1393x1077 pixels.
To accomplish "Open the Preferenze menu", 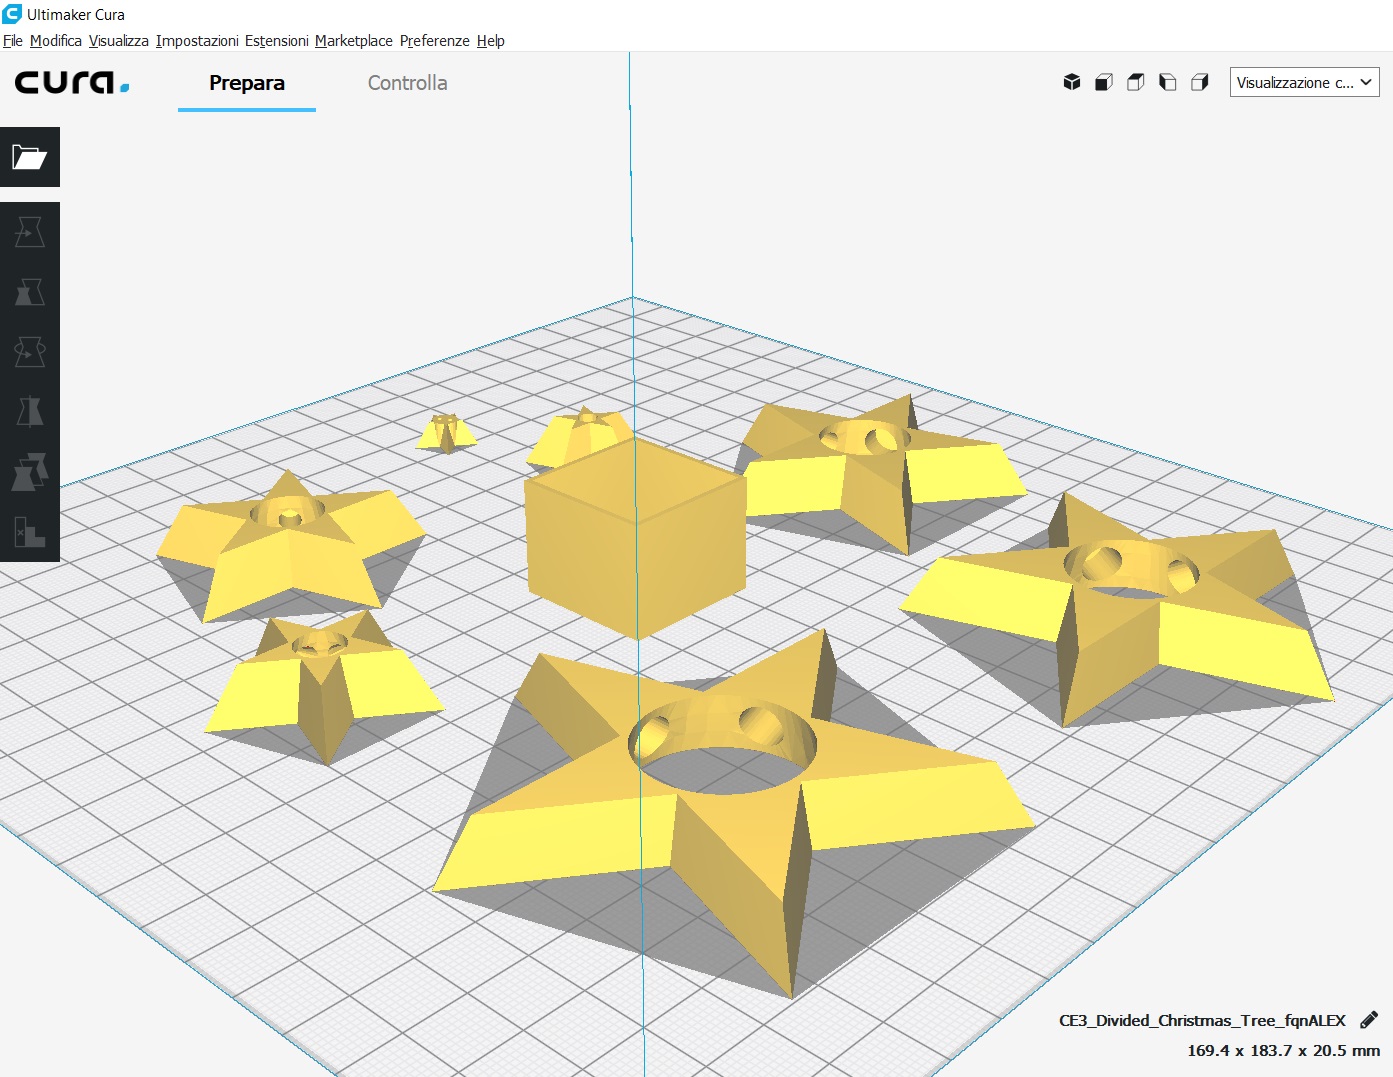I will click(x=435, y=41).
